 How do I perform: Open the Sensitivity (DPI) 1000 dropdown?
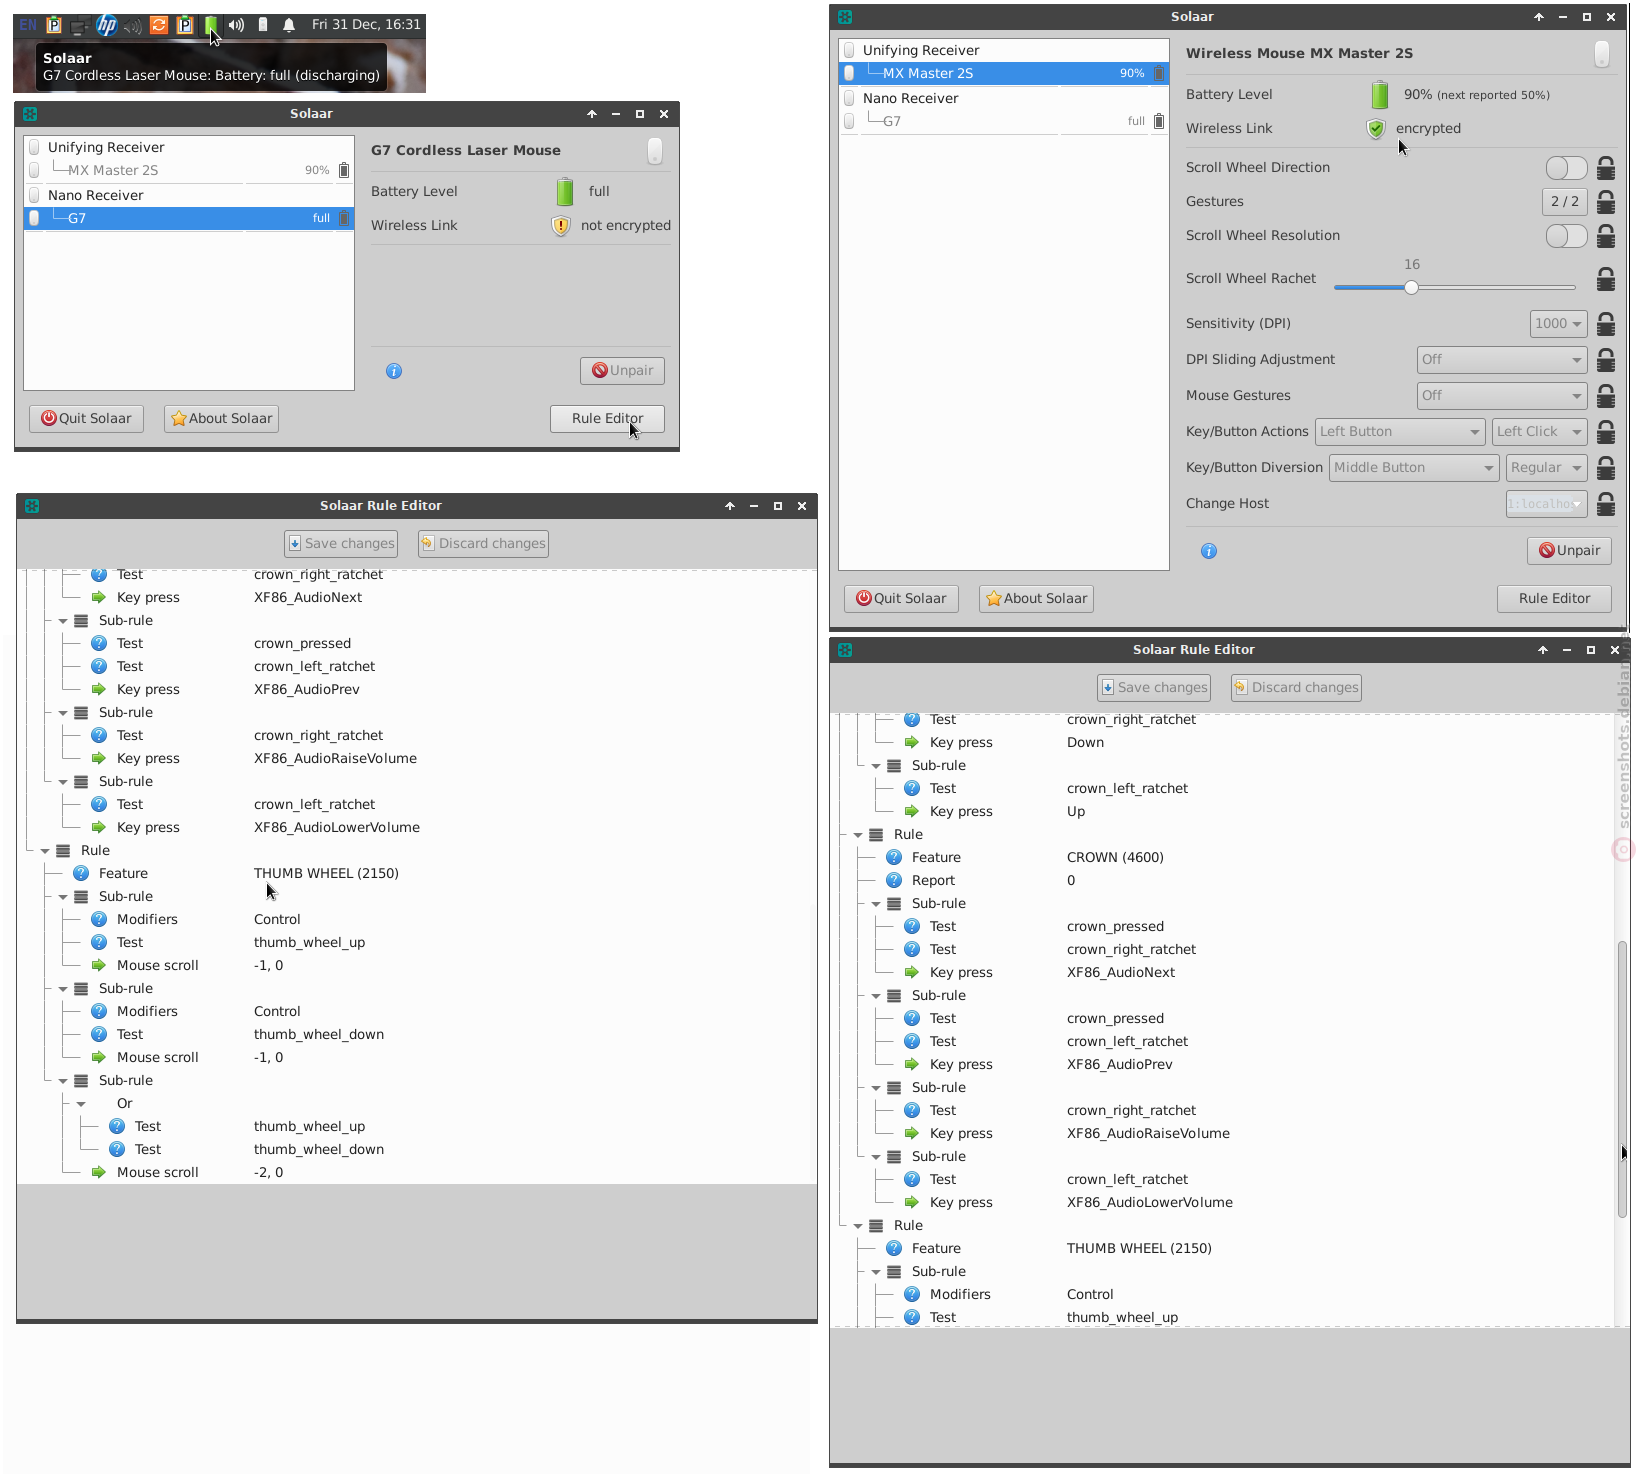tap(1558, 323)
